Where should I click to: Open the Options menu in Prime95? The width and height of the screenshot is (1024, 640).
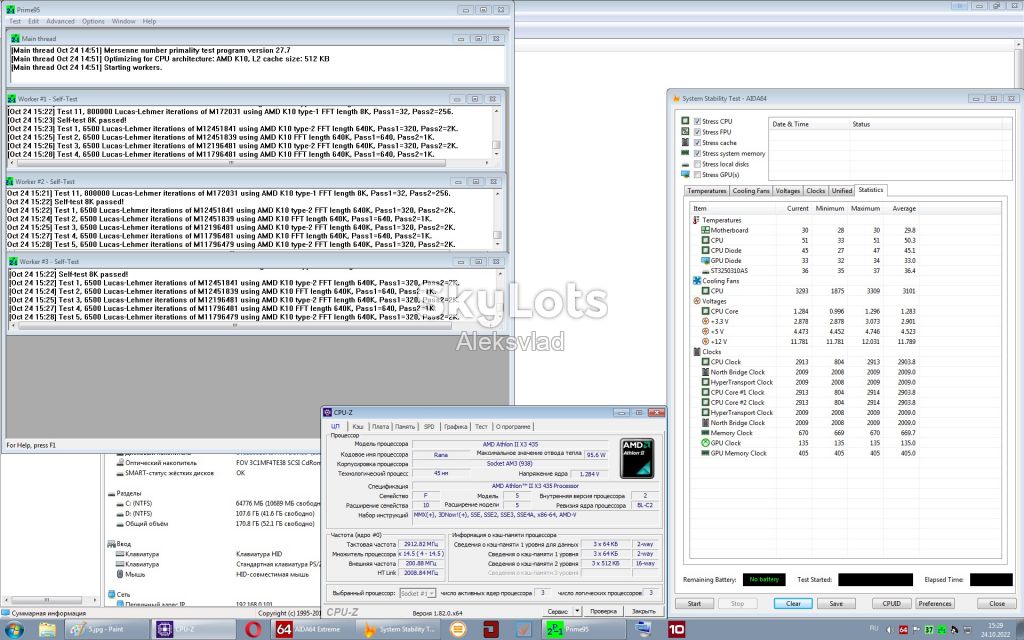[93, 22]
